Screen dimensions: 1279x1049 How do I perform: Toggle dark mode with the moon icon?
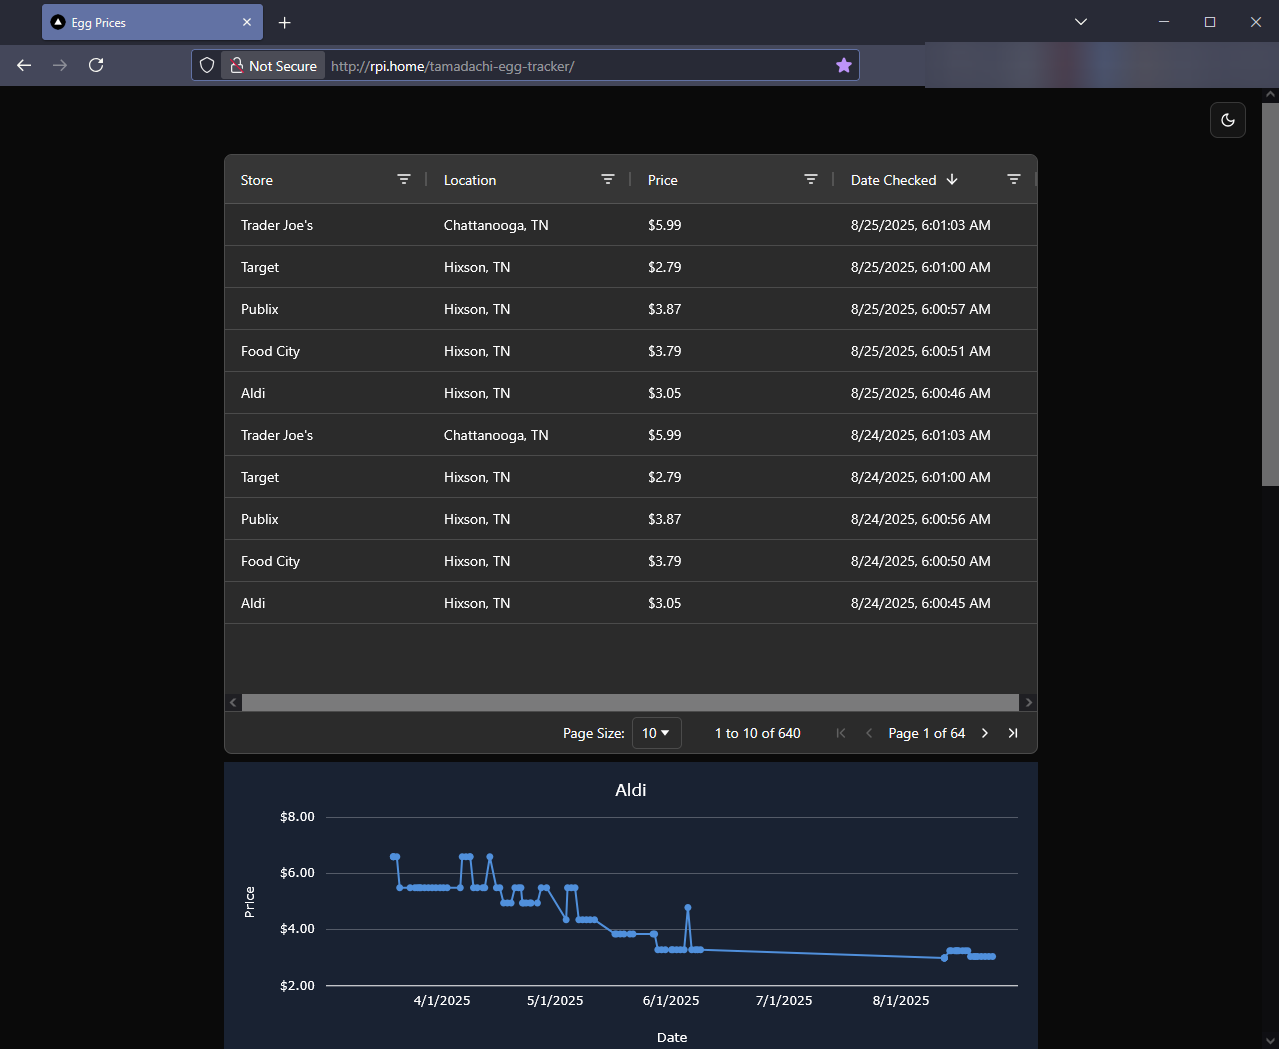click(x=1227, y=120)
